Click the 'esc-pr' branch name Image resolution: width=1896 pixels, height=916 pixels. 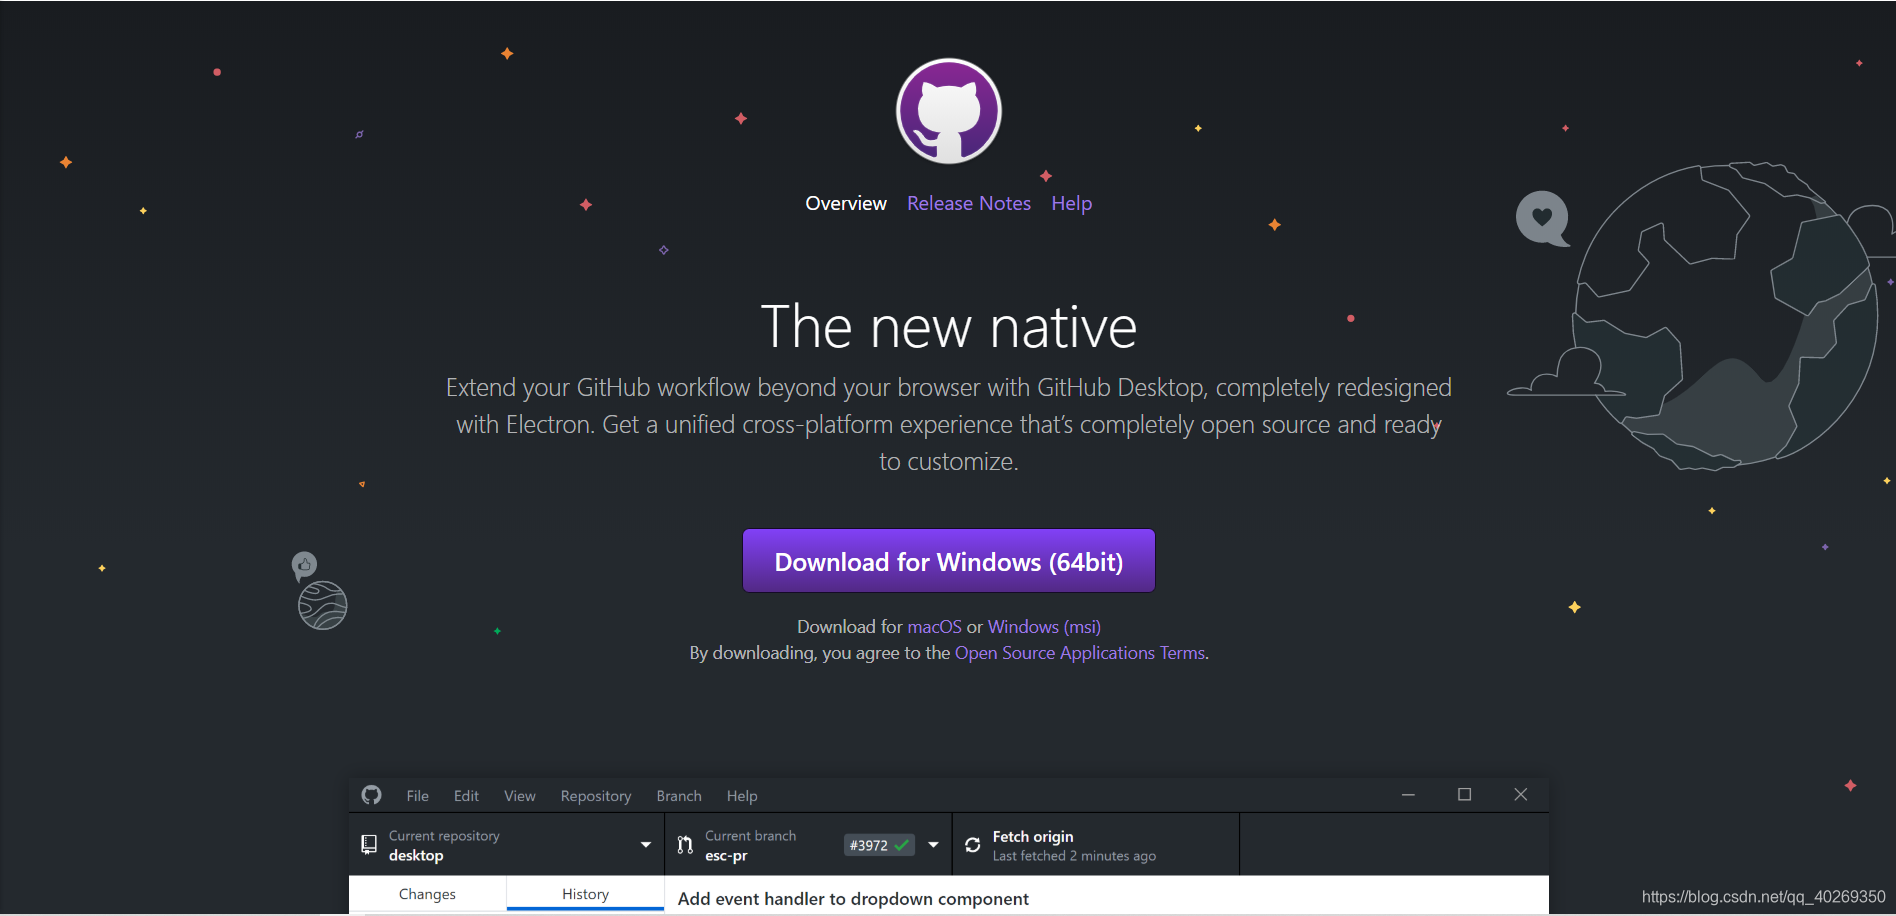coord(726,856)
